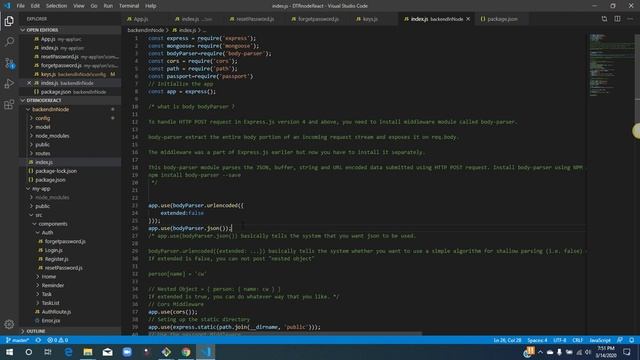
Task: Click the editor horizontal scrollbar
Action: 285,334
